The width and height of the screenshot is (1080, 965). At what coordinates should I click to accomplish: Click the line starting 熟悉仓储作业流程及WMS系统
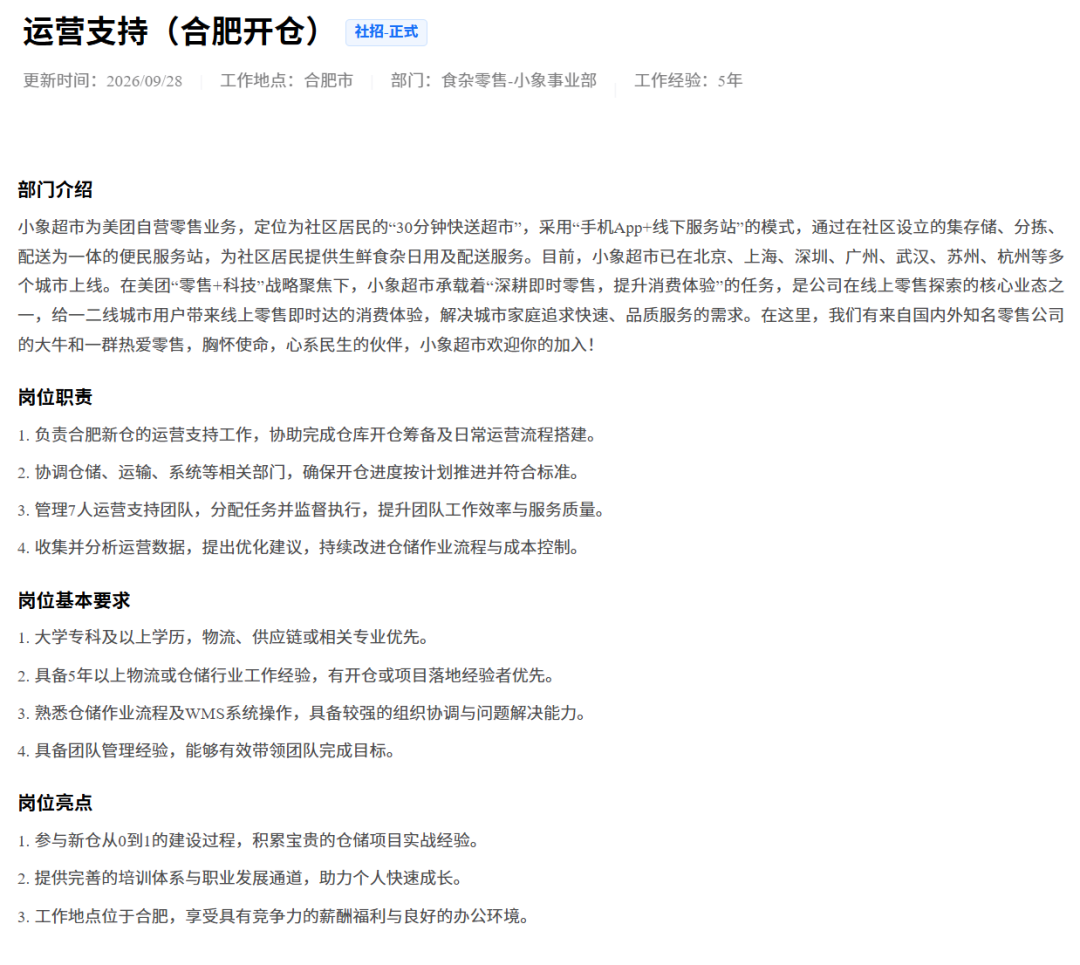(302, 714)
